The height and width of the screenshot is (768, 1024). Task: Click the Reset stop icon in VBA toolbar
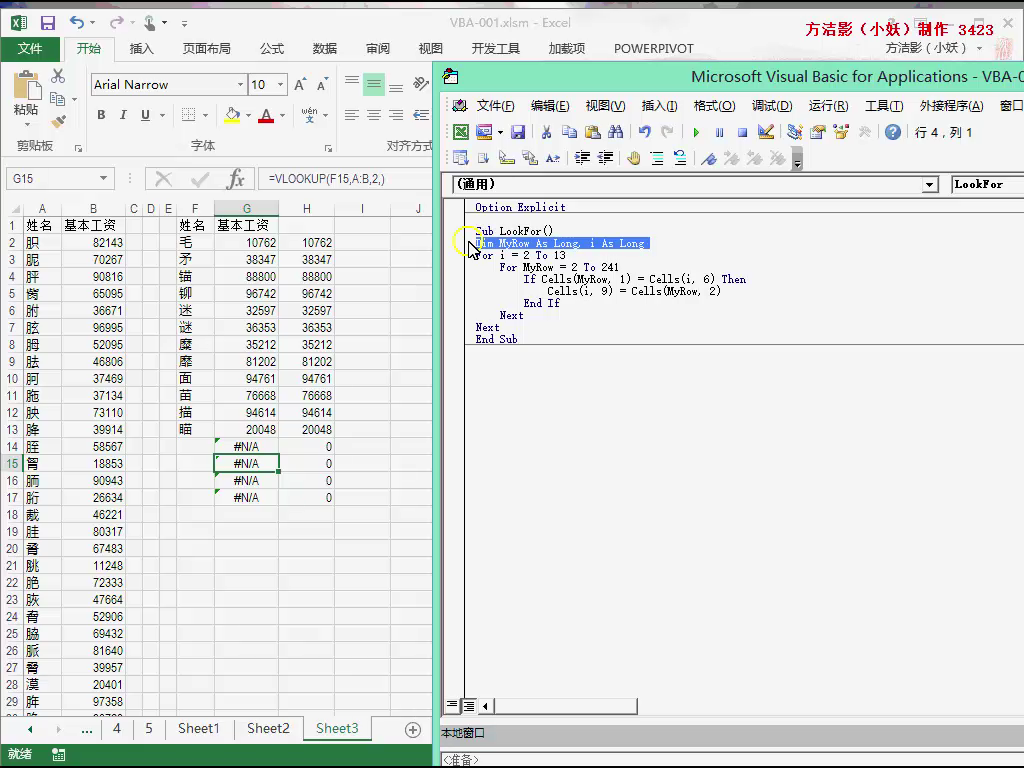[x=742, y=133]
